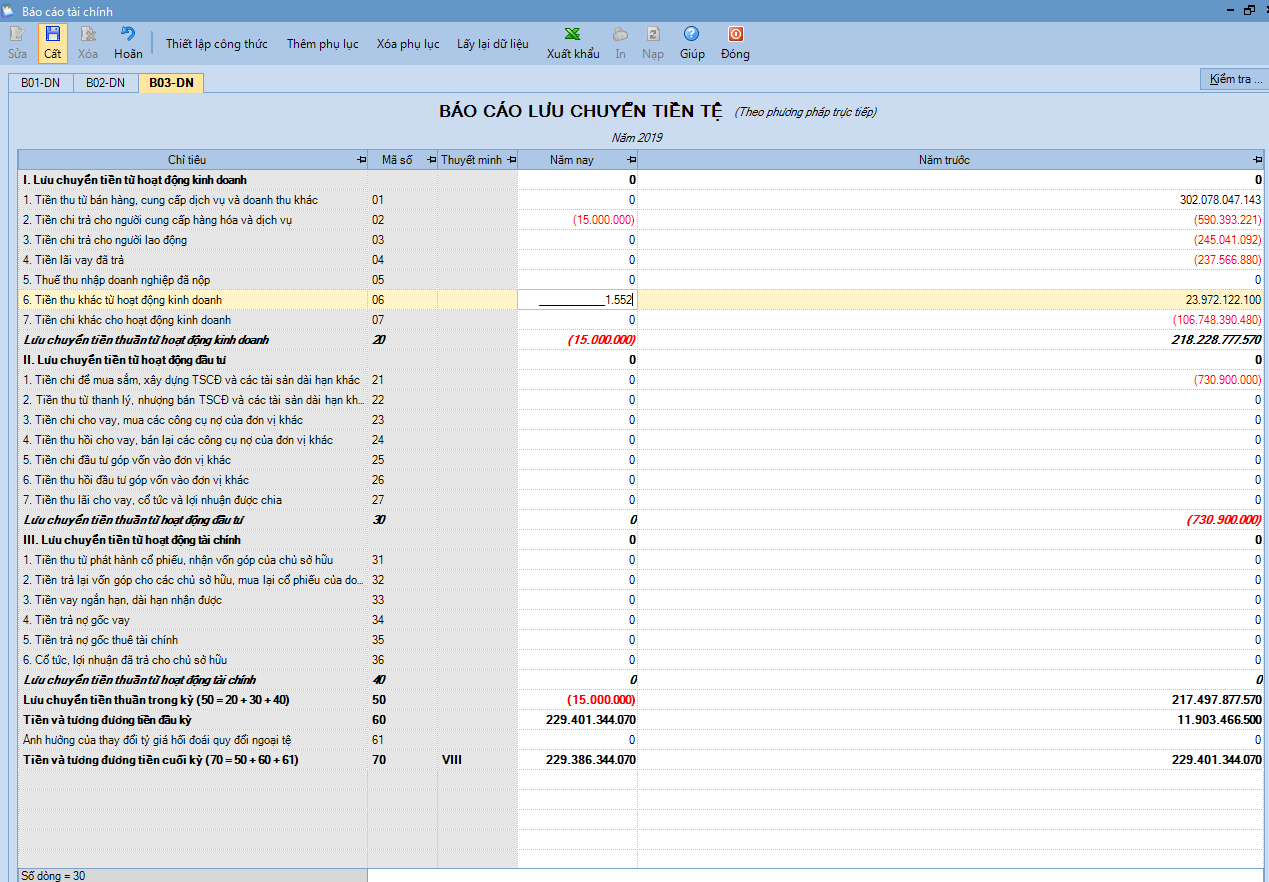Pin the Mã số column header
The height and width of the screenshot is (882, 1269).
[x=431, y=160]
